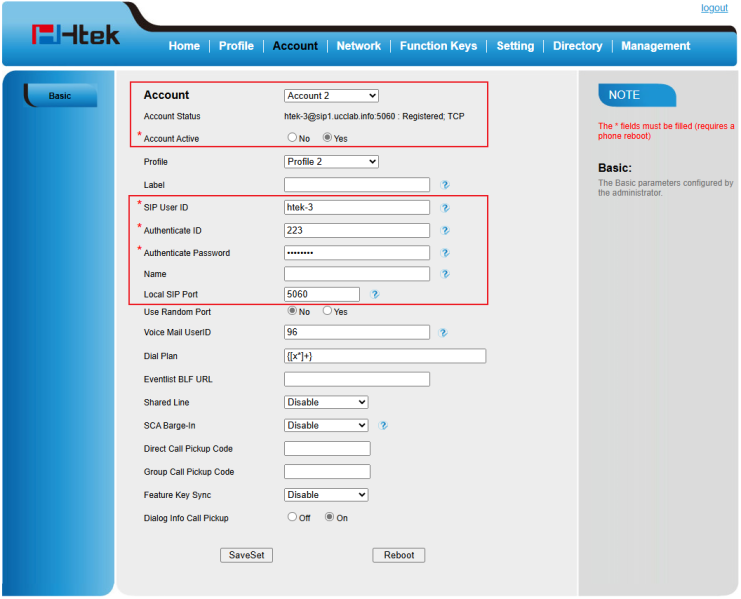Image resolution: width=741 pixels, height=599 pixels.
Task: Open help icon for Voice Mail UserID
Action: tap(442, 333)
